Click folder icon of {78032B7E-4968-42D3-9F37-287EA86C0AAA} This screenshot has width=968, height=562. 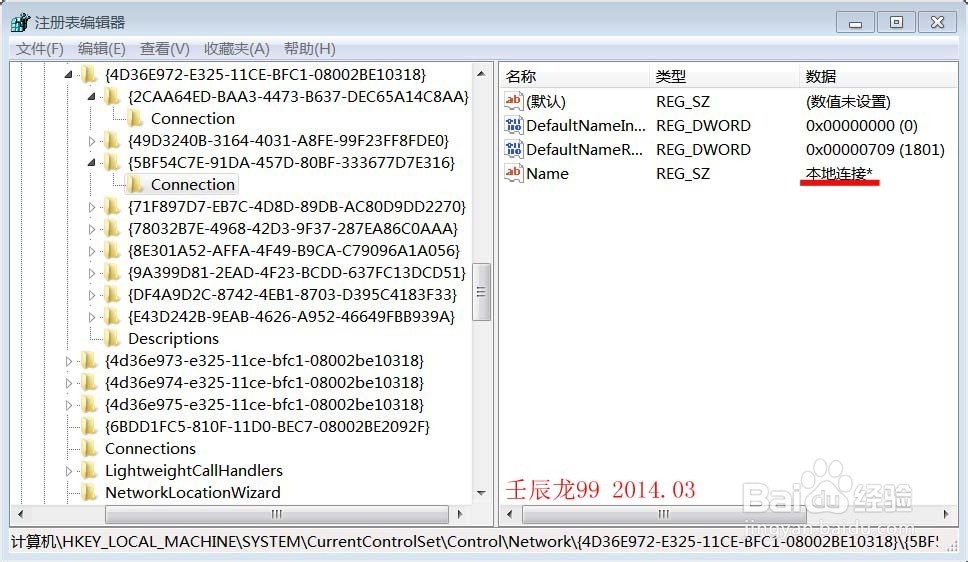click(112, 229)
